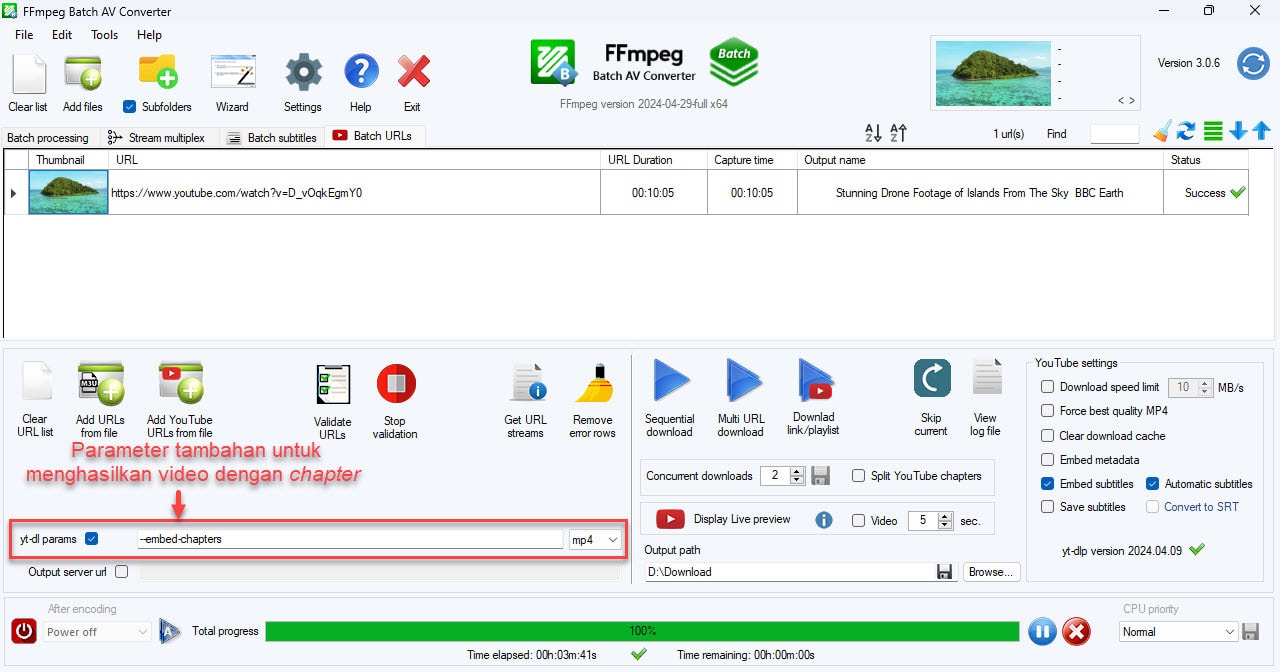Image resolution: width=1280 pixels, height=672 pixels.
Task: Uncheck Embed subtitles
Action: tap(1047, 484)
